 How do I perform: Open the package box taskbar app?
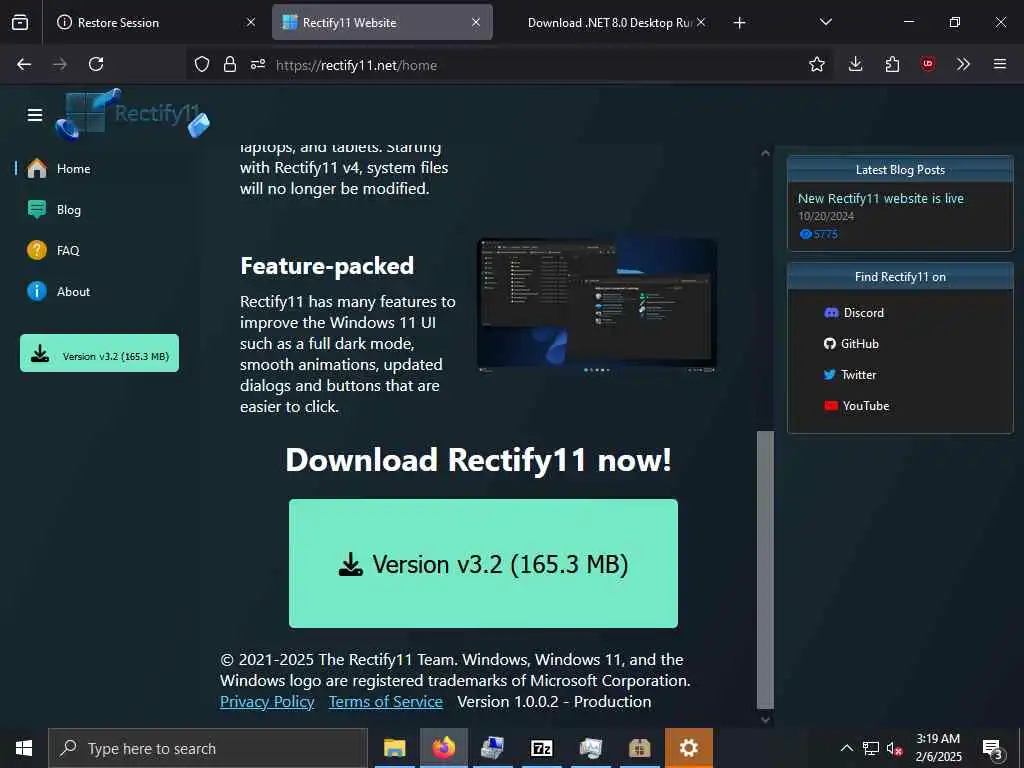click(639, 748)
